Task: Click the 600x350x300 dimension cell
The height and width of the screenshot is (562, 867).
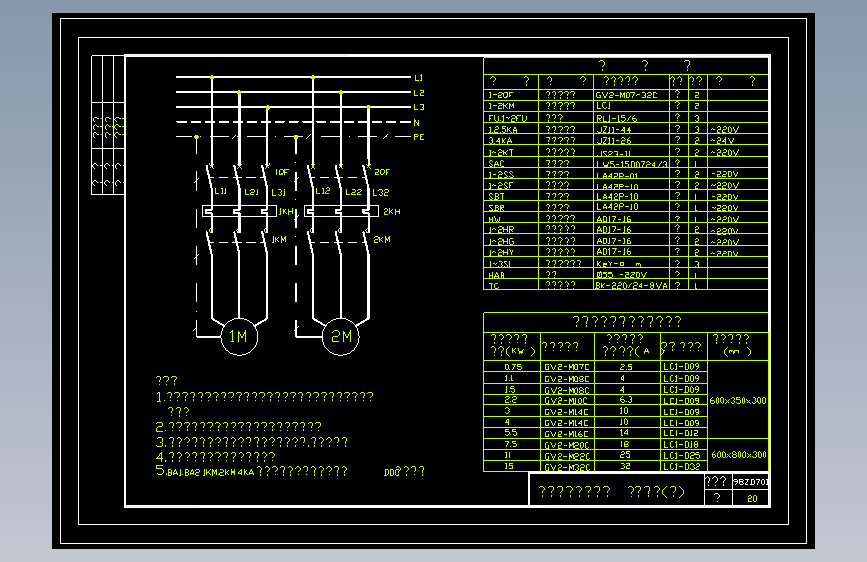Action: pyautogui.click(x=738, y=400)
